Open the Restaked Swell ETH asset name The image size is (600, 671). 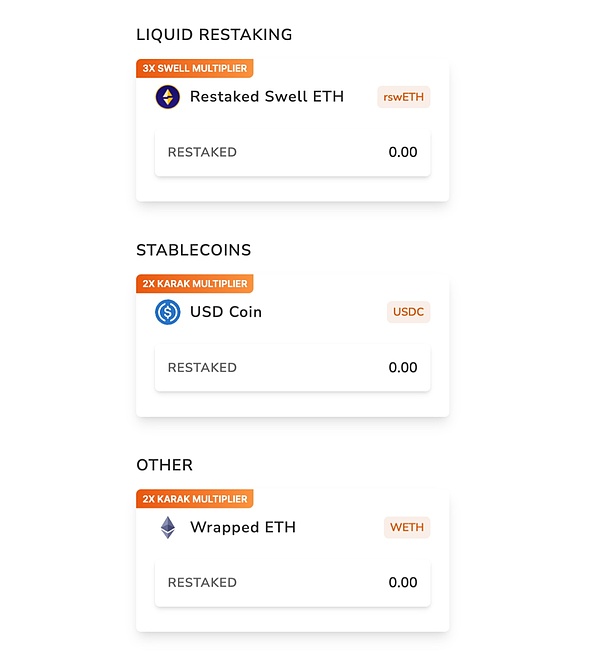[x=266, y=97]
